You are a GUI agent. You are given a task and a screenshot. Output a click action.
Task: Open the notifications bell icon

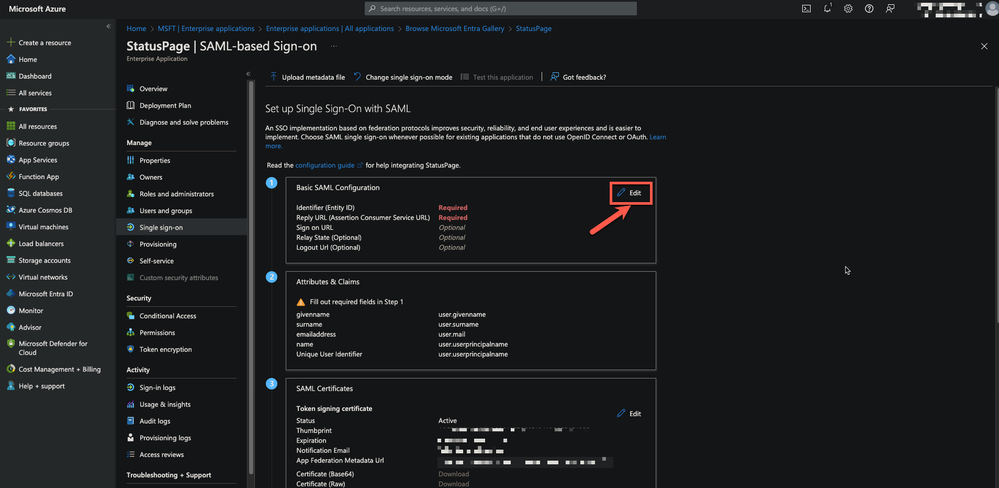[827, 8]
